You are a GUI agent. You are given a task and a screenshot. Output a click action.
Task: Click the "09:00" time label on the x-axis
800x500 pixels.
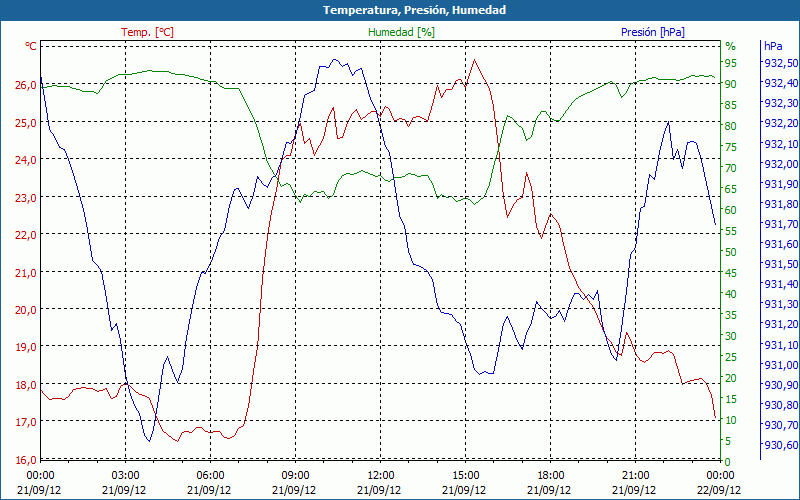click(x=295, y=476)
